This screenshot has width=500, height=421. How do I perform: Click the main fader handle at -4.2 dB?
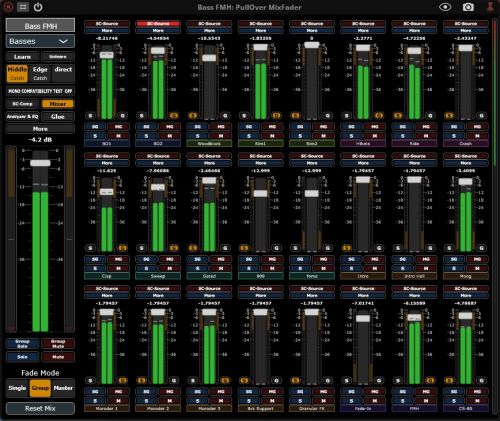[x=40, y=163]
